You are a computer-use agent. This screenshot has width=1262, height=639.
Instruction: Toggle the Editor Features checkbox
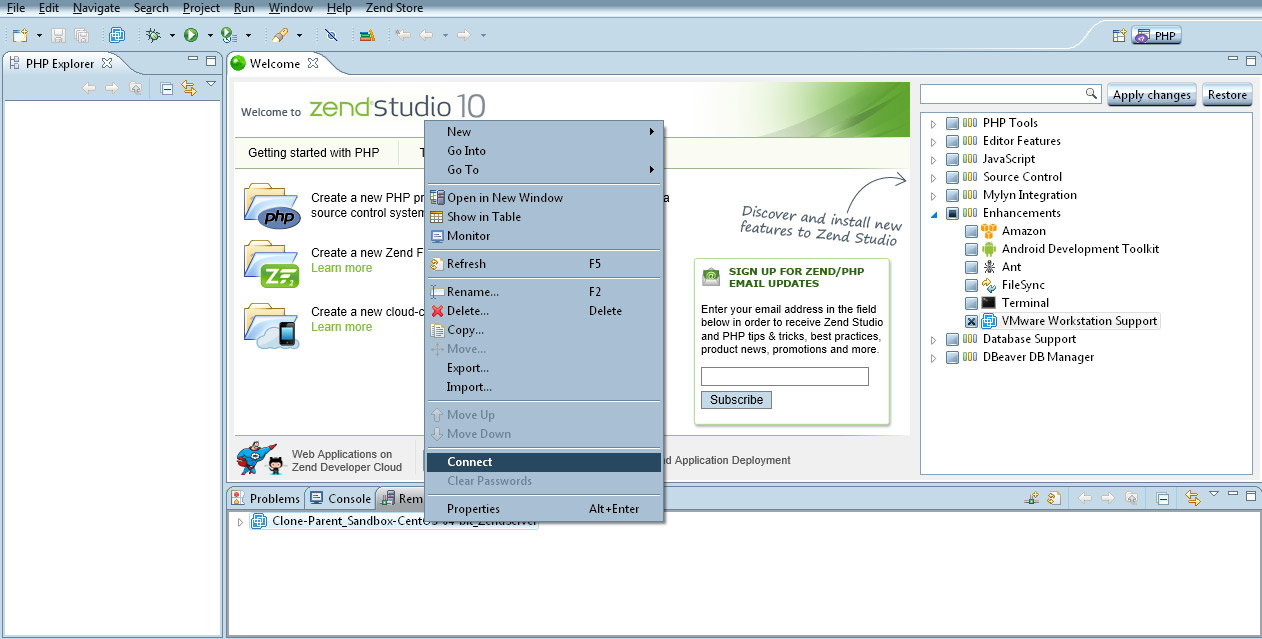[x=952, y=141]
